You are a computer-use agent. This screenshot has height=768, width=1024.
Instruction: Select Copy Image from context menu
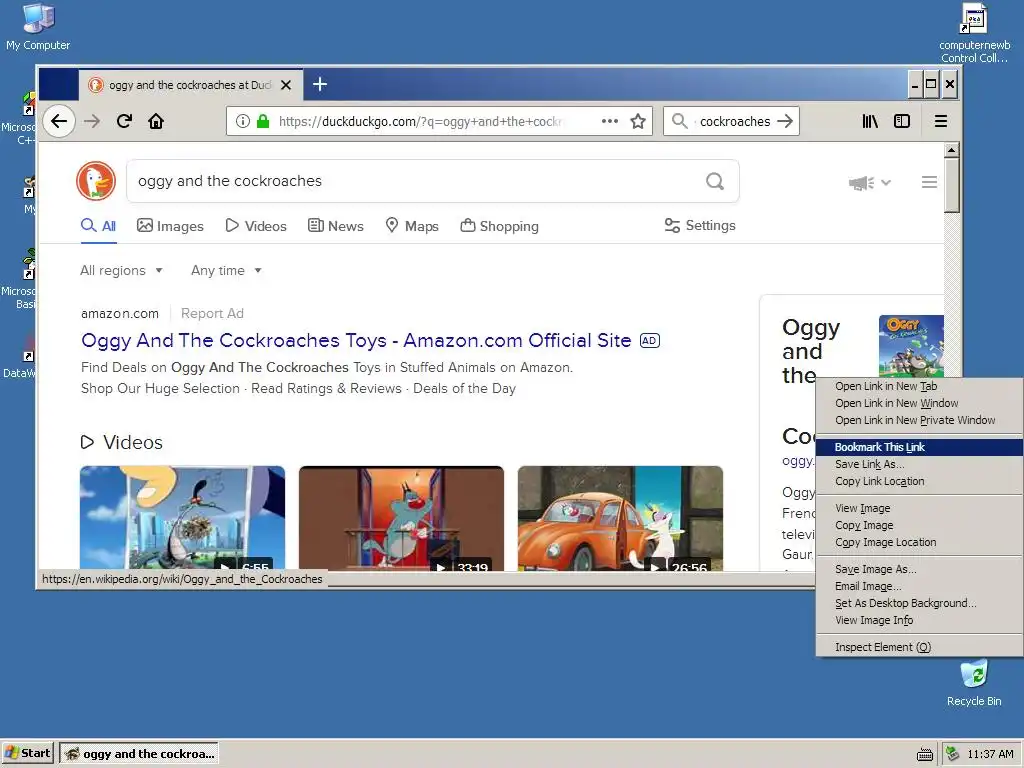[919, 525]
